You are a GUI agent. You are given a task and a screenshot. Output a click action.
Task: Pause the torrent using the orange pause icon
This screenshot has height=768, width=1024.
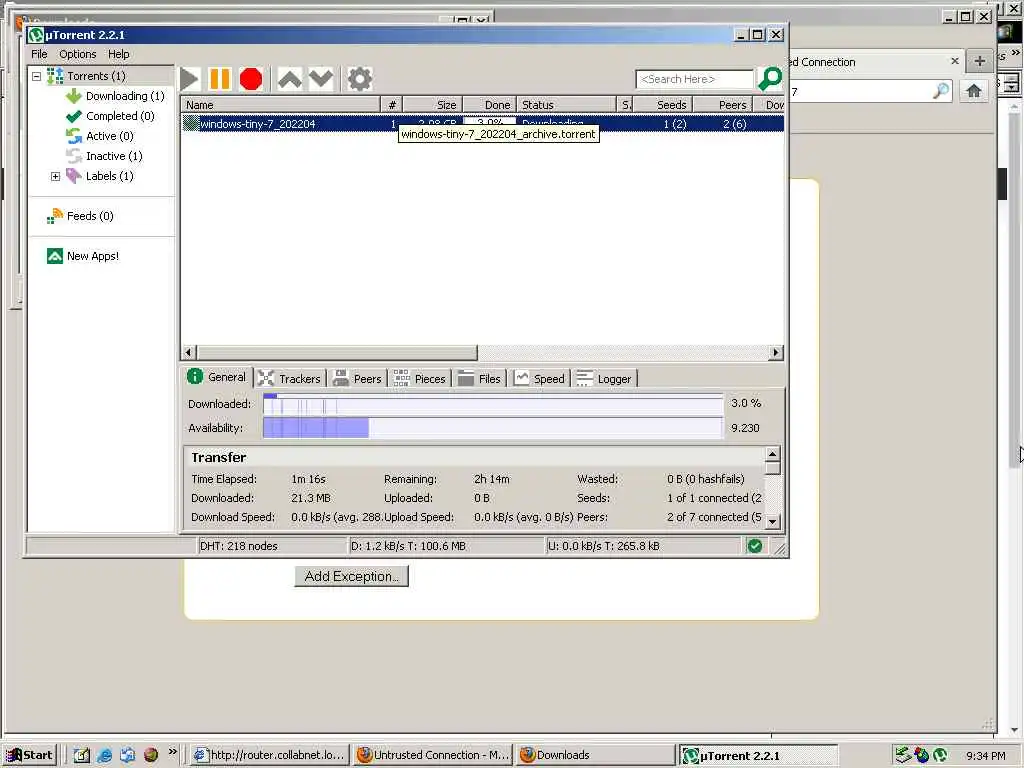tap(219, 79)
